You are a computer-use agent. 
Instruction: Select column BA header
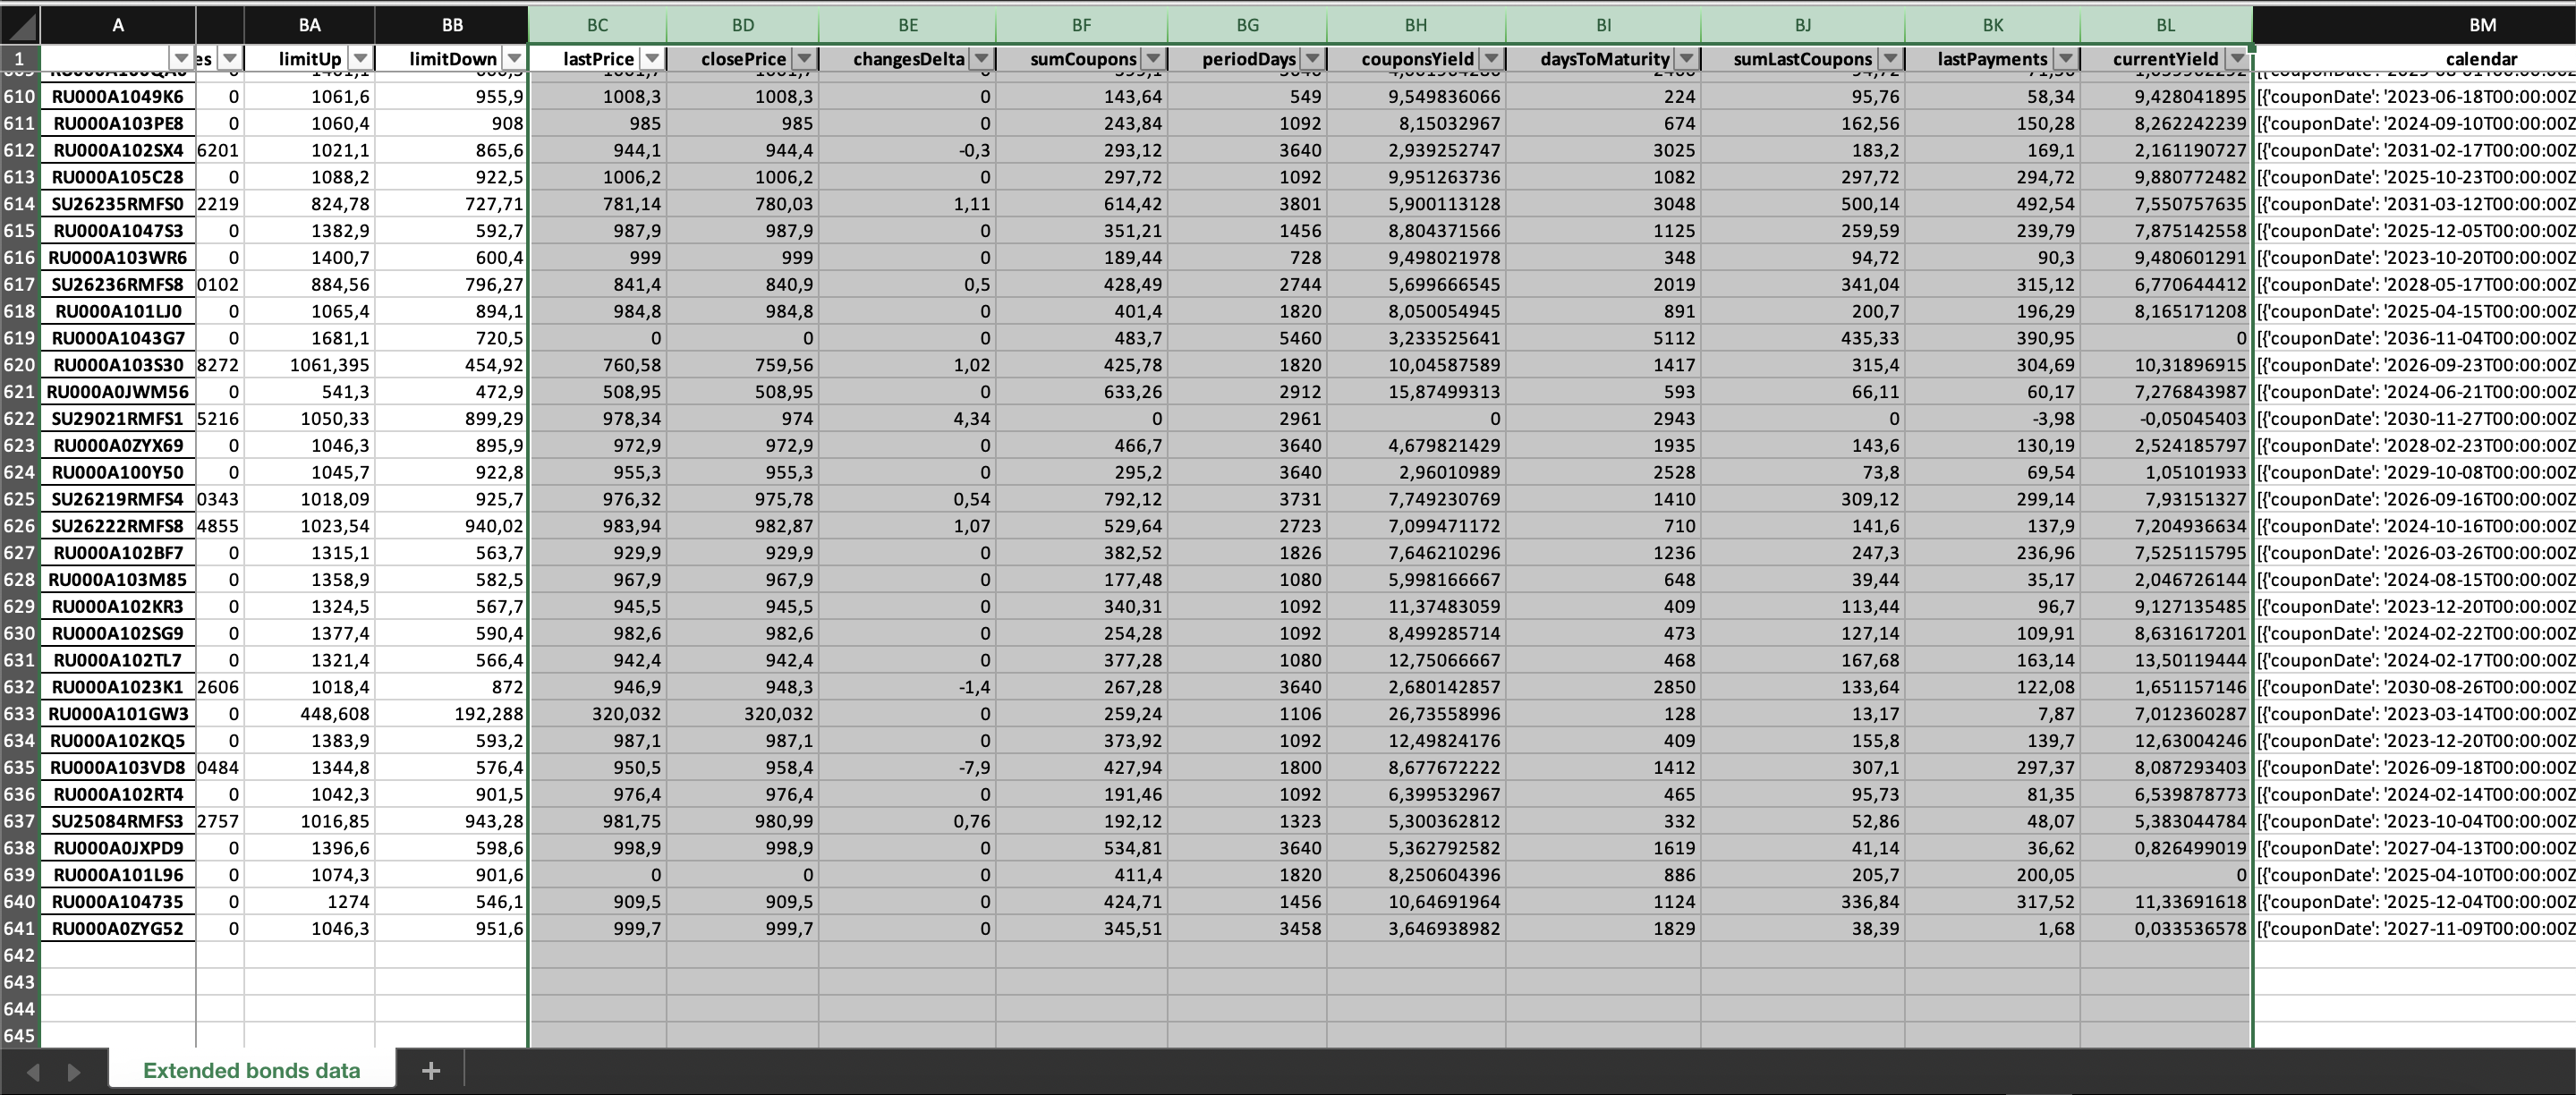click(x=309, y=25)
